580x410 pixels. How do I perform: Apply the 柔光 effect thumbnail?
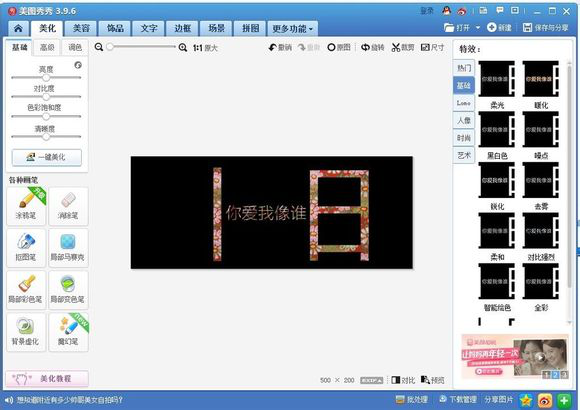(x=497, y=79)
